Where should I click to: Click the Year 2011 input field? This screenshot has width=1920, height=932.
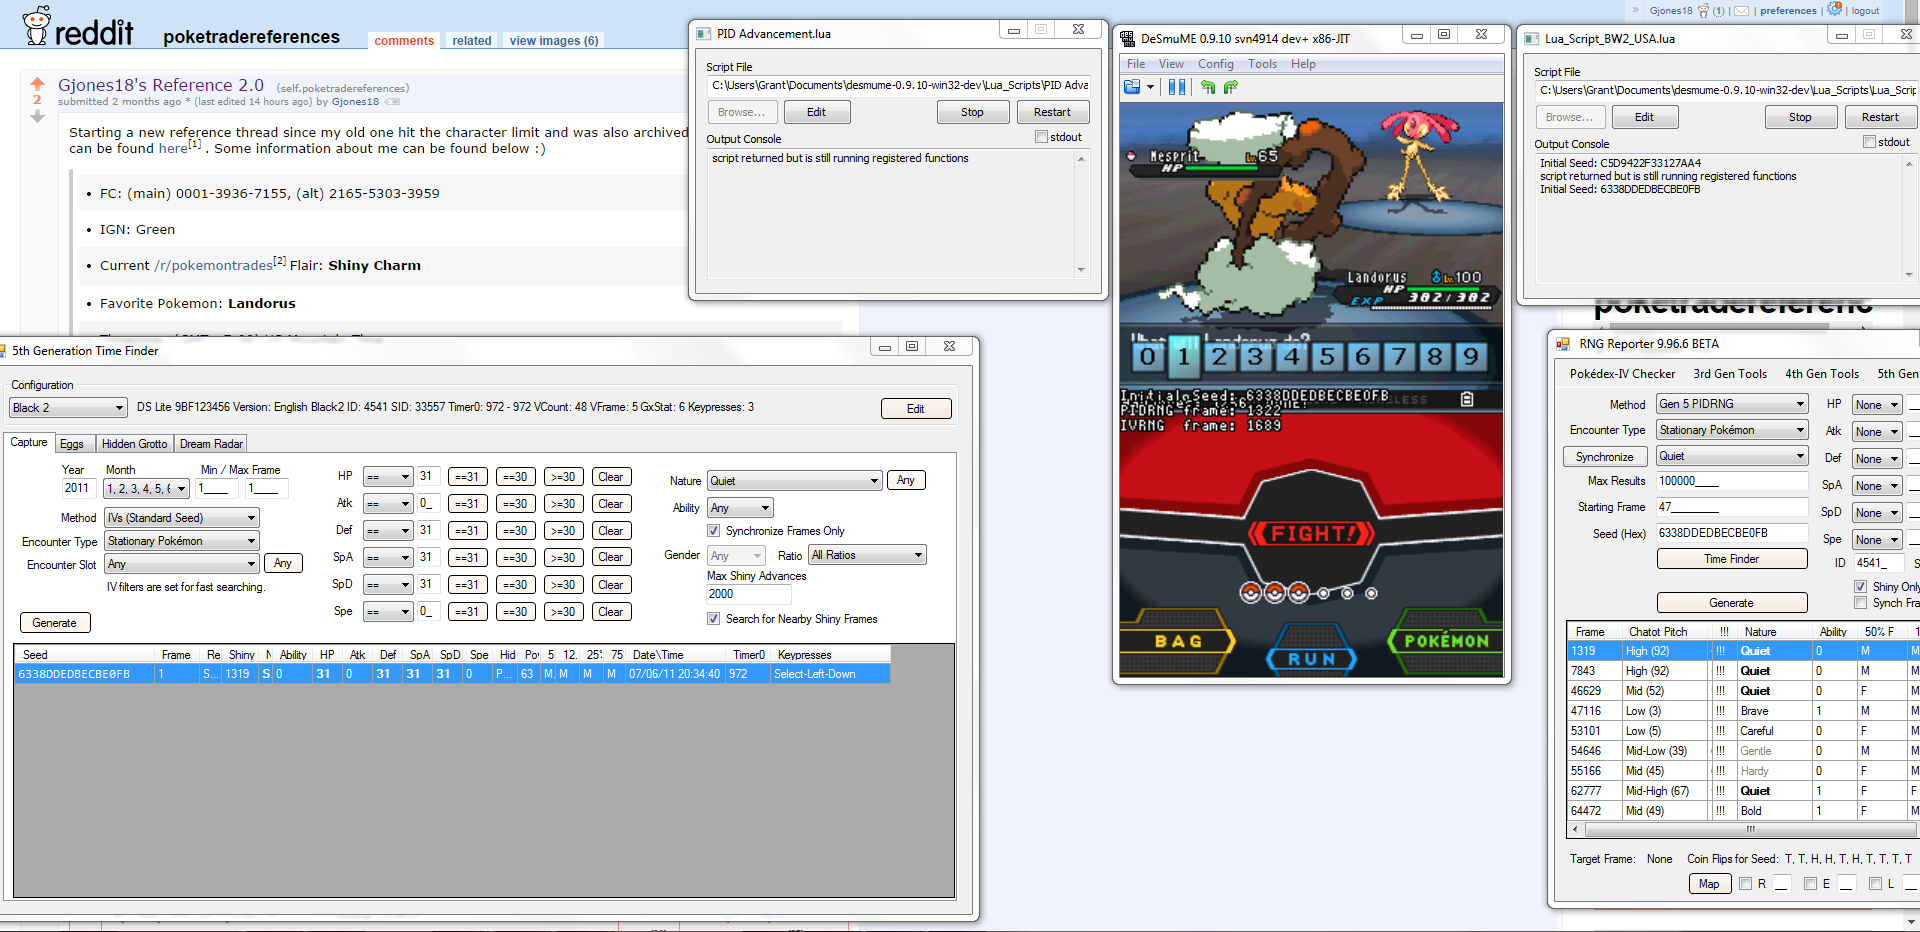79,488
